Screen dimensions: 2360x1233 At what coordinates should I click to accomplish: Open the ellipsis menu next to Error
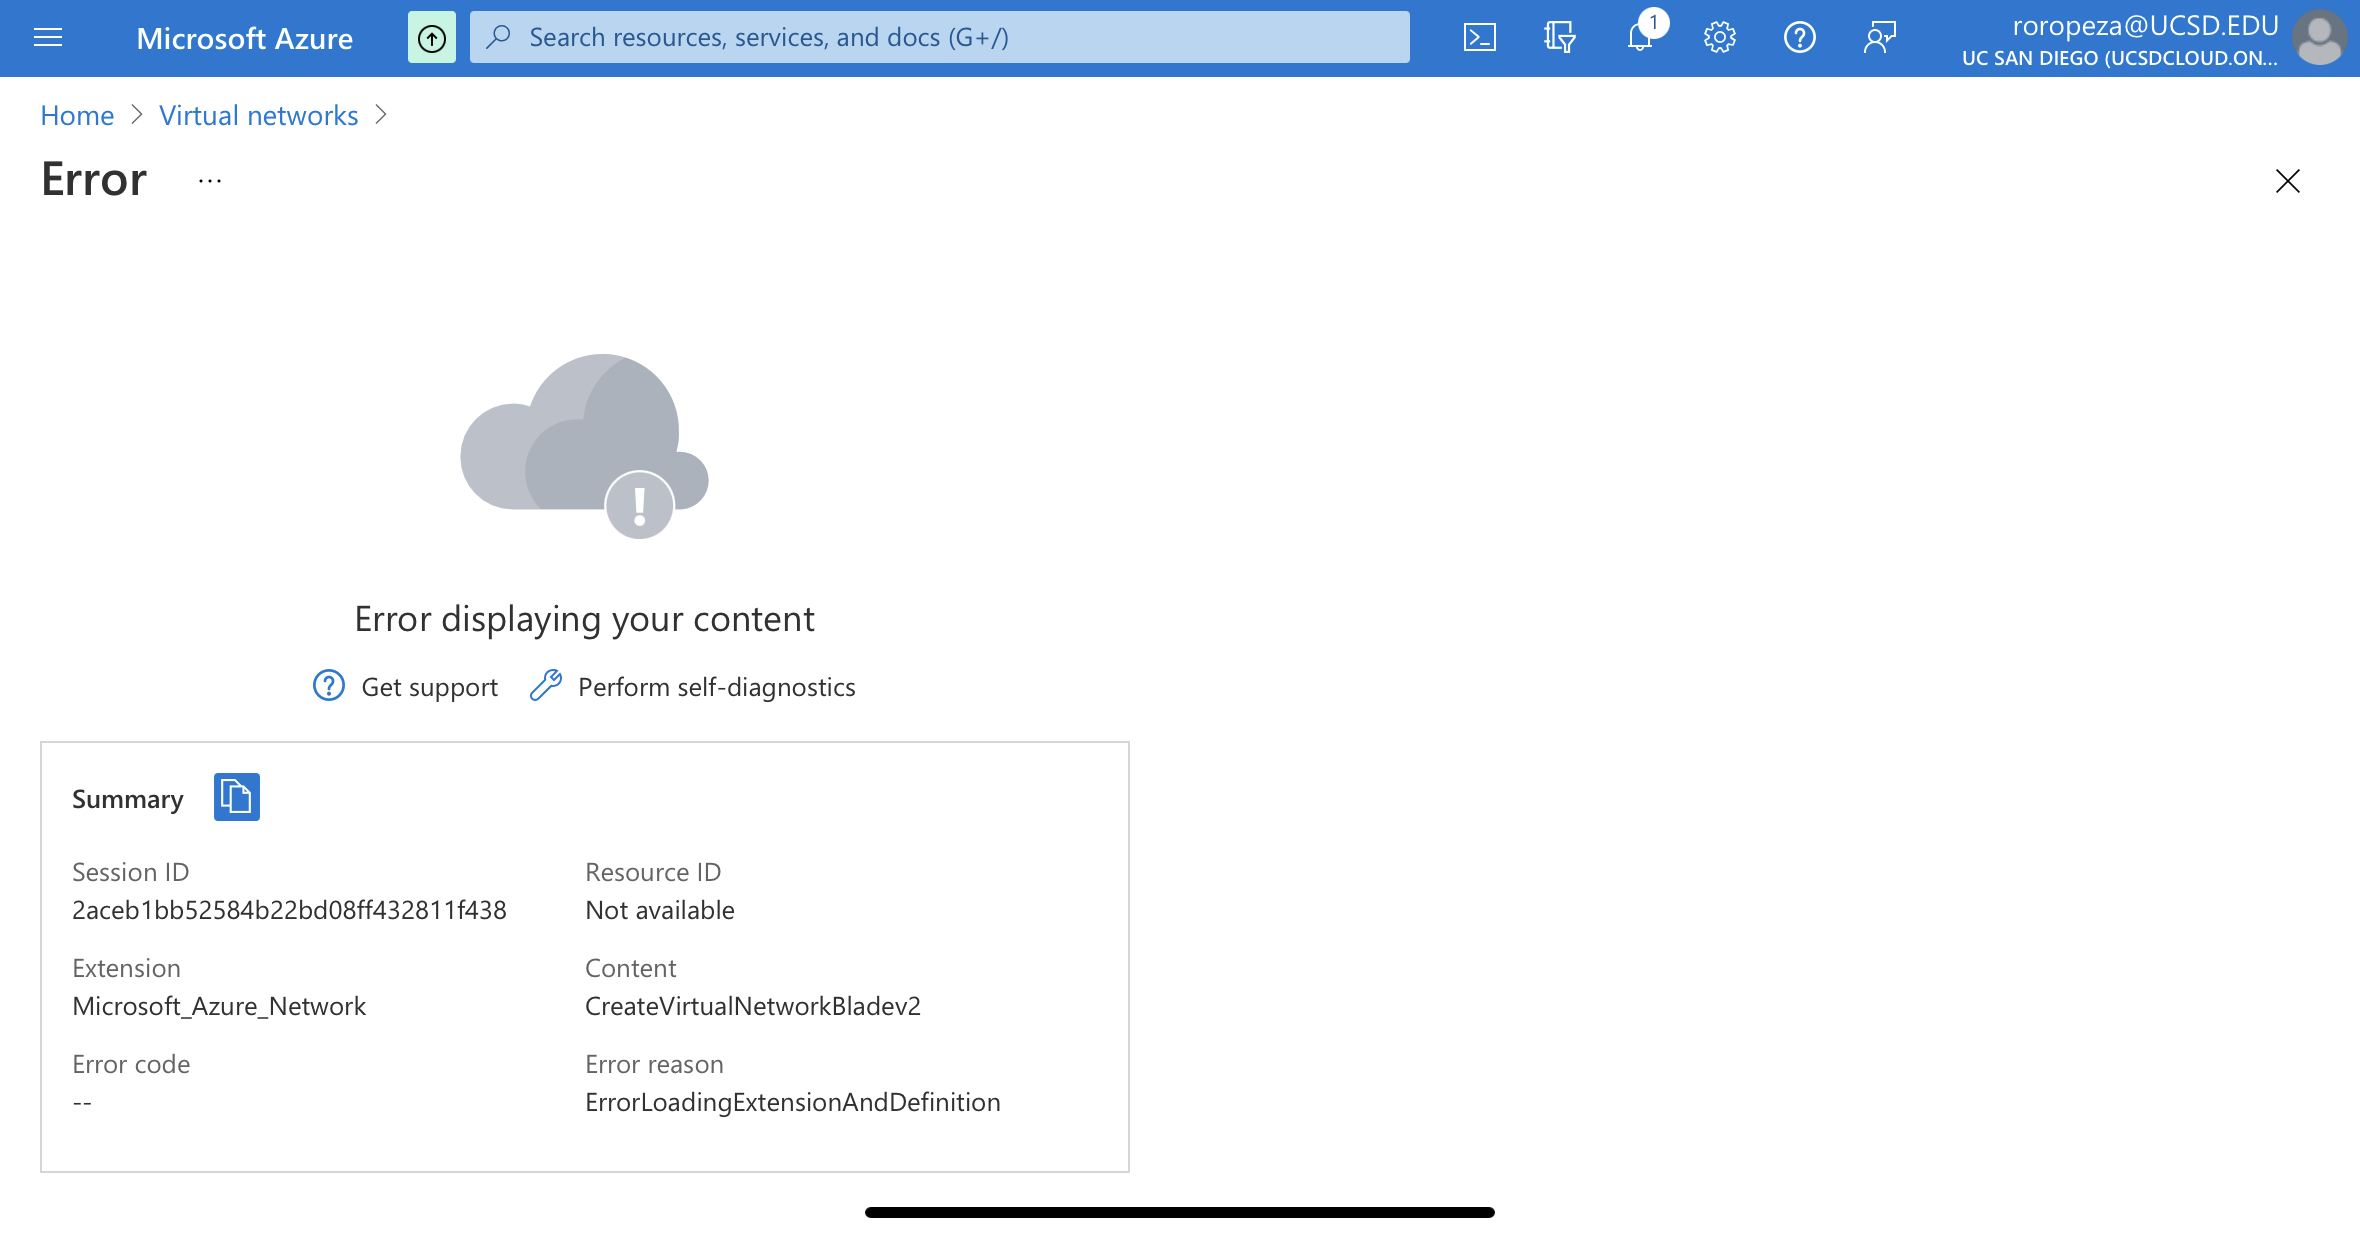[209, 181]
